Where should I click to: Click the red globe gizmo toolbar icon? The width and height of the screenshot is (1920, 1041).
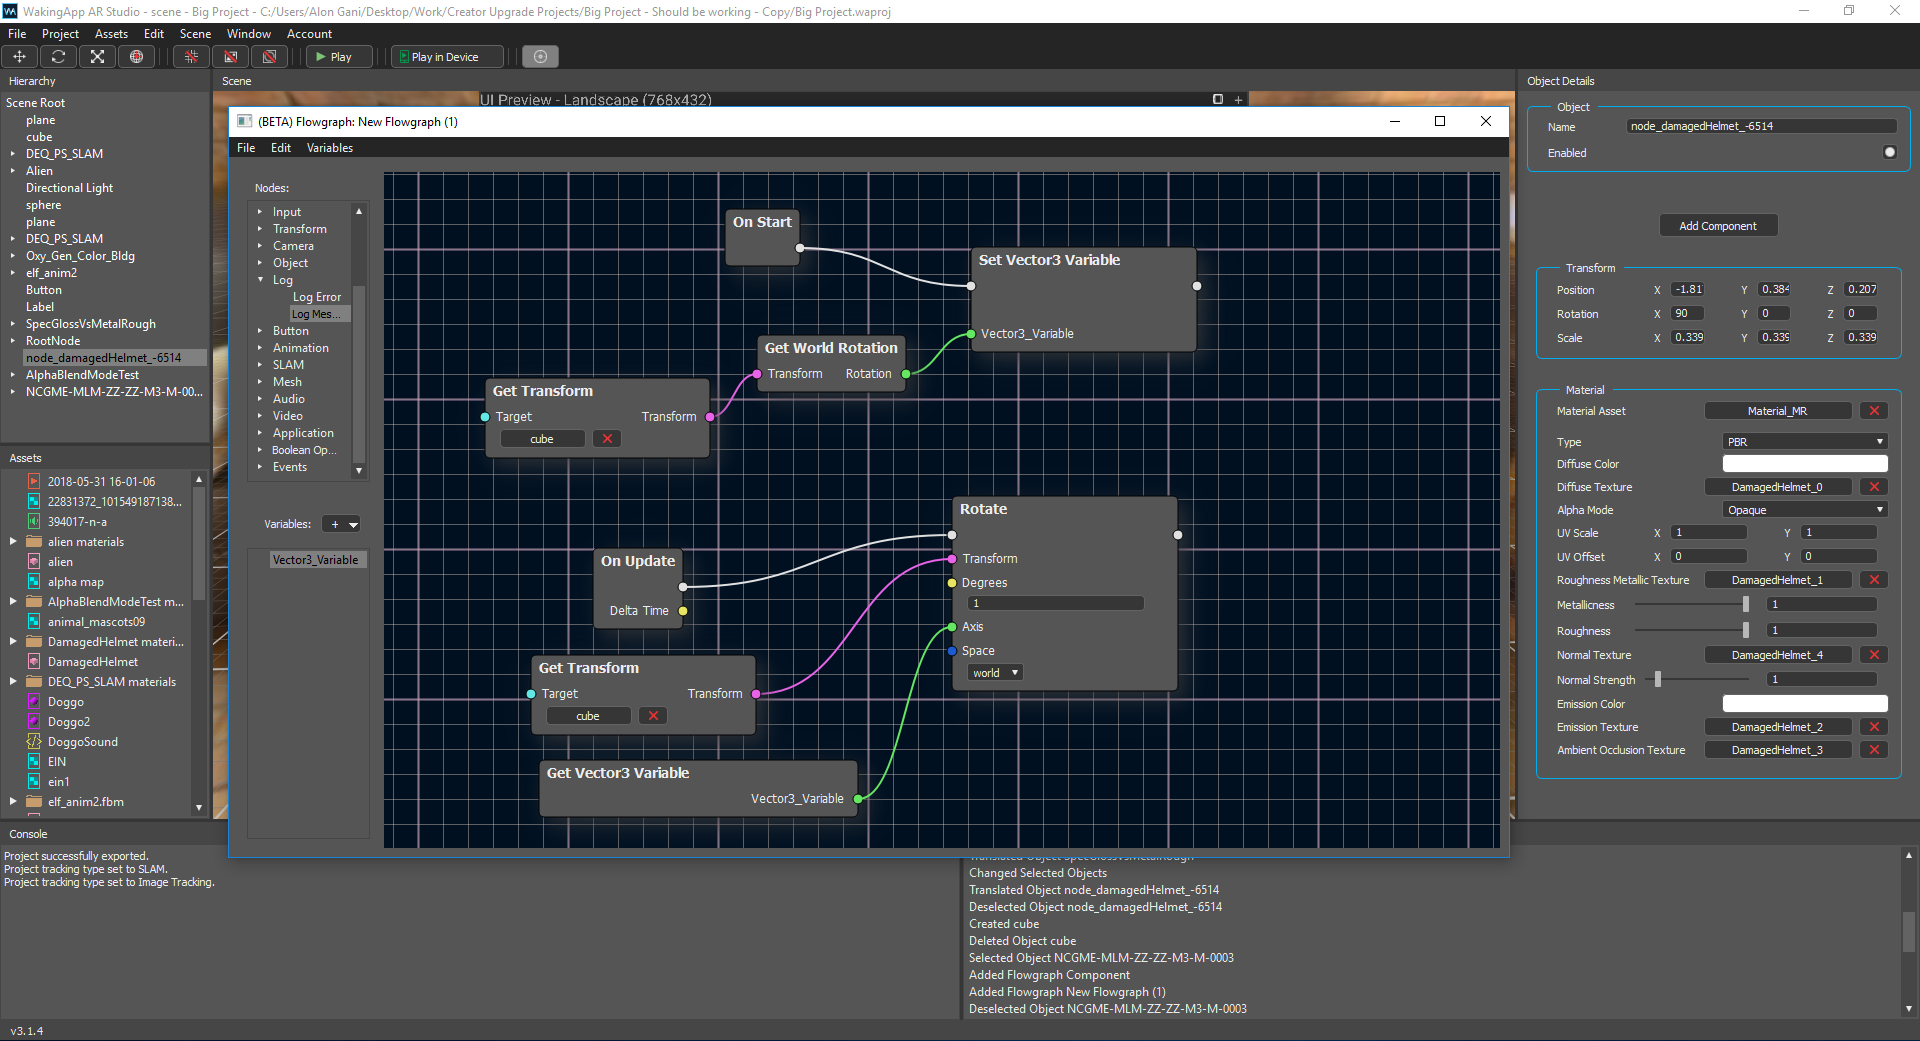coord(136,57)
